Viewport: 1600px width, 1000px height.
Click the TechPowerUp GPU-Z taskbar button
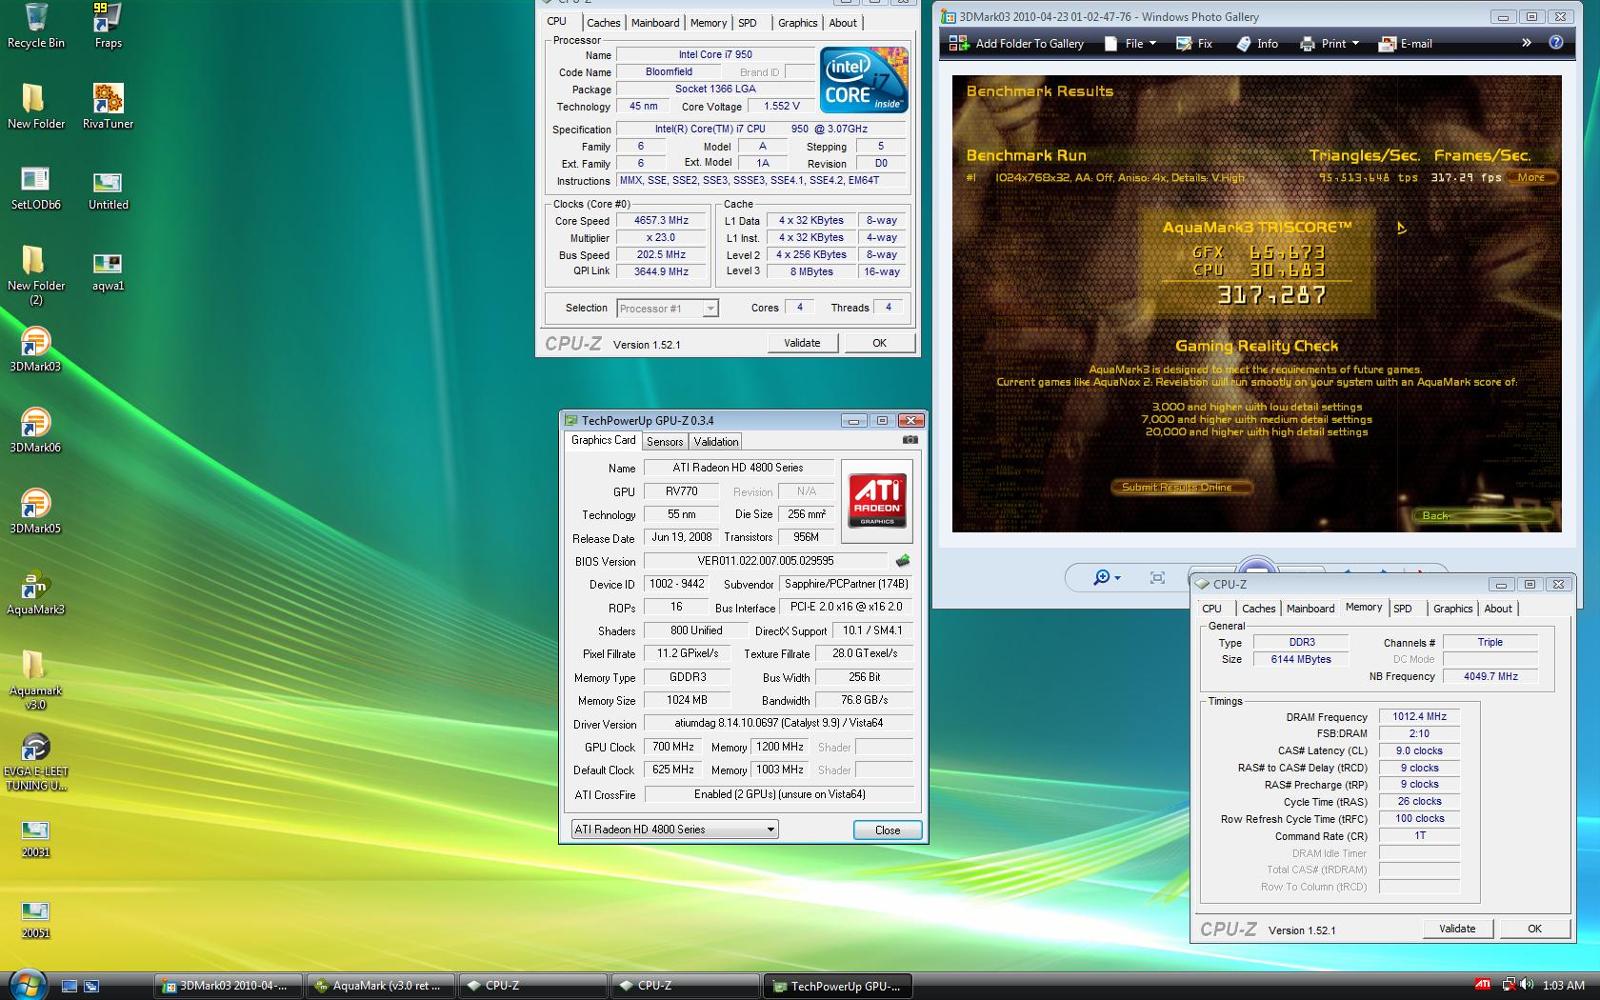(837, 986)
